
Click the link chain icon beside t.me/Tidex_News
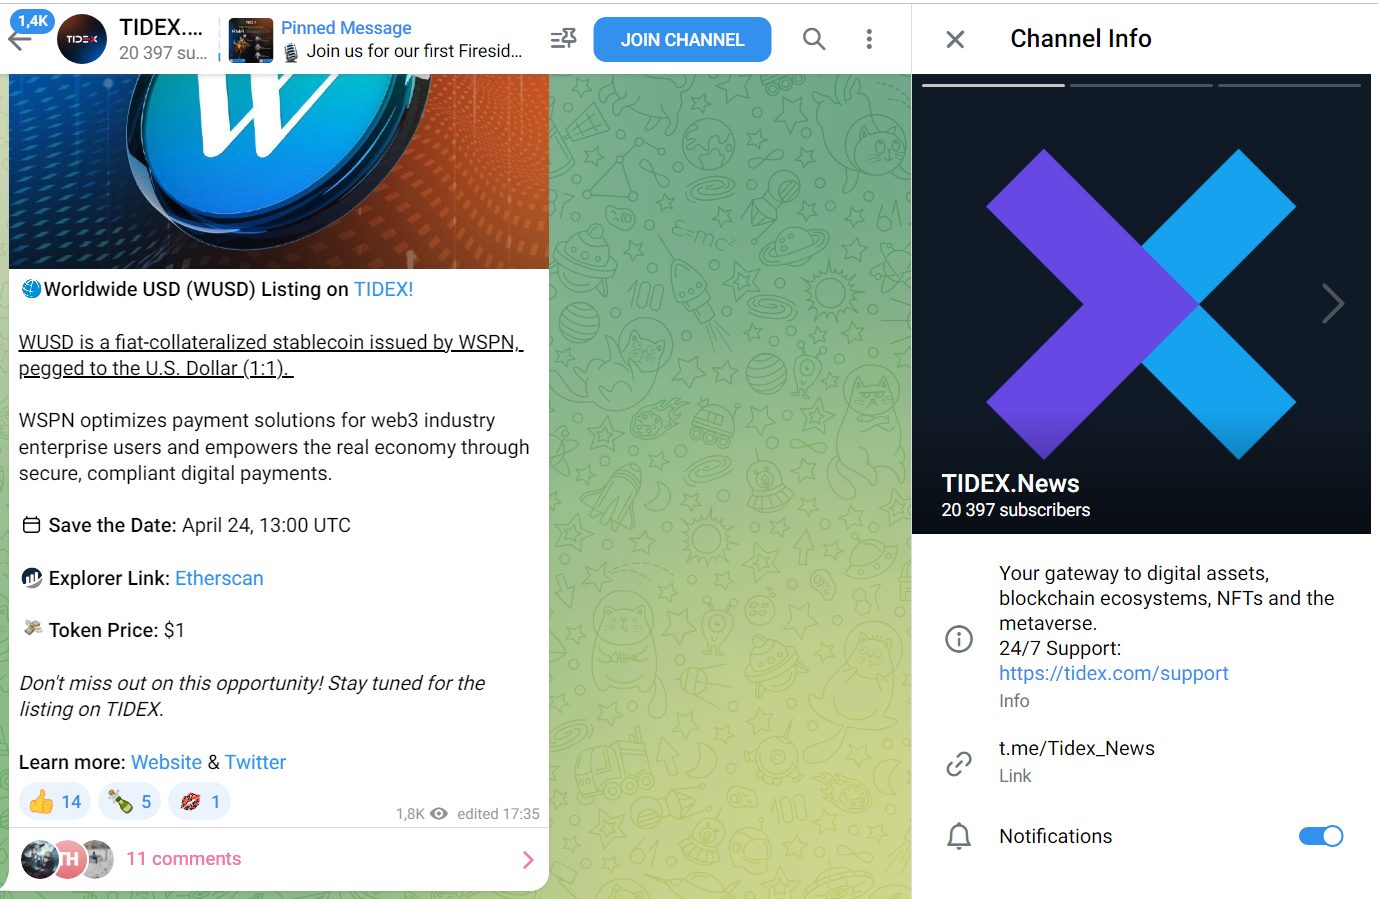[959, 764]
